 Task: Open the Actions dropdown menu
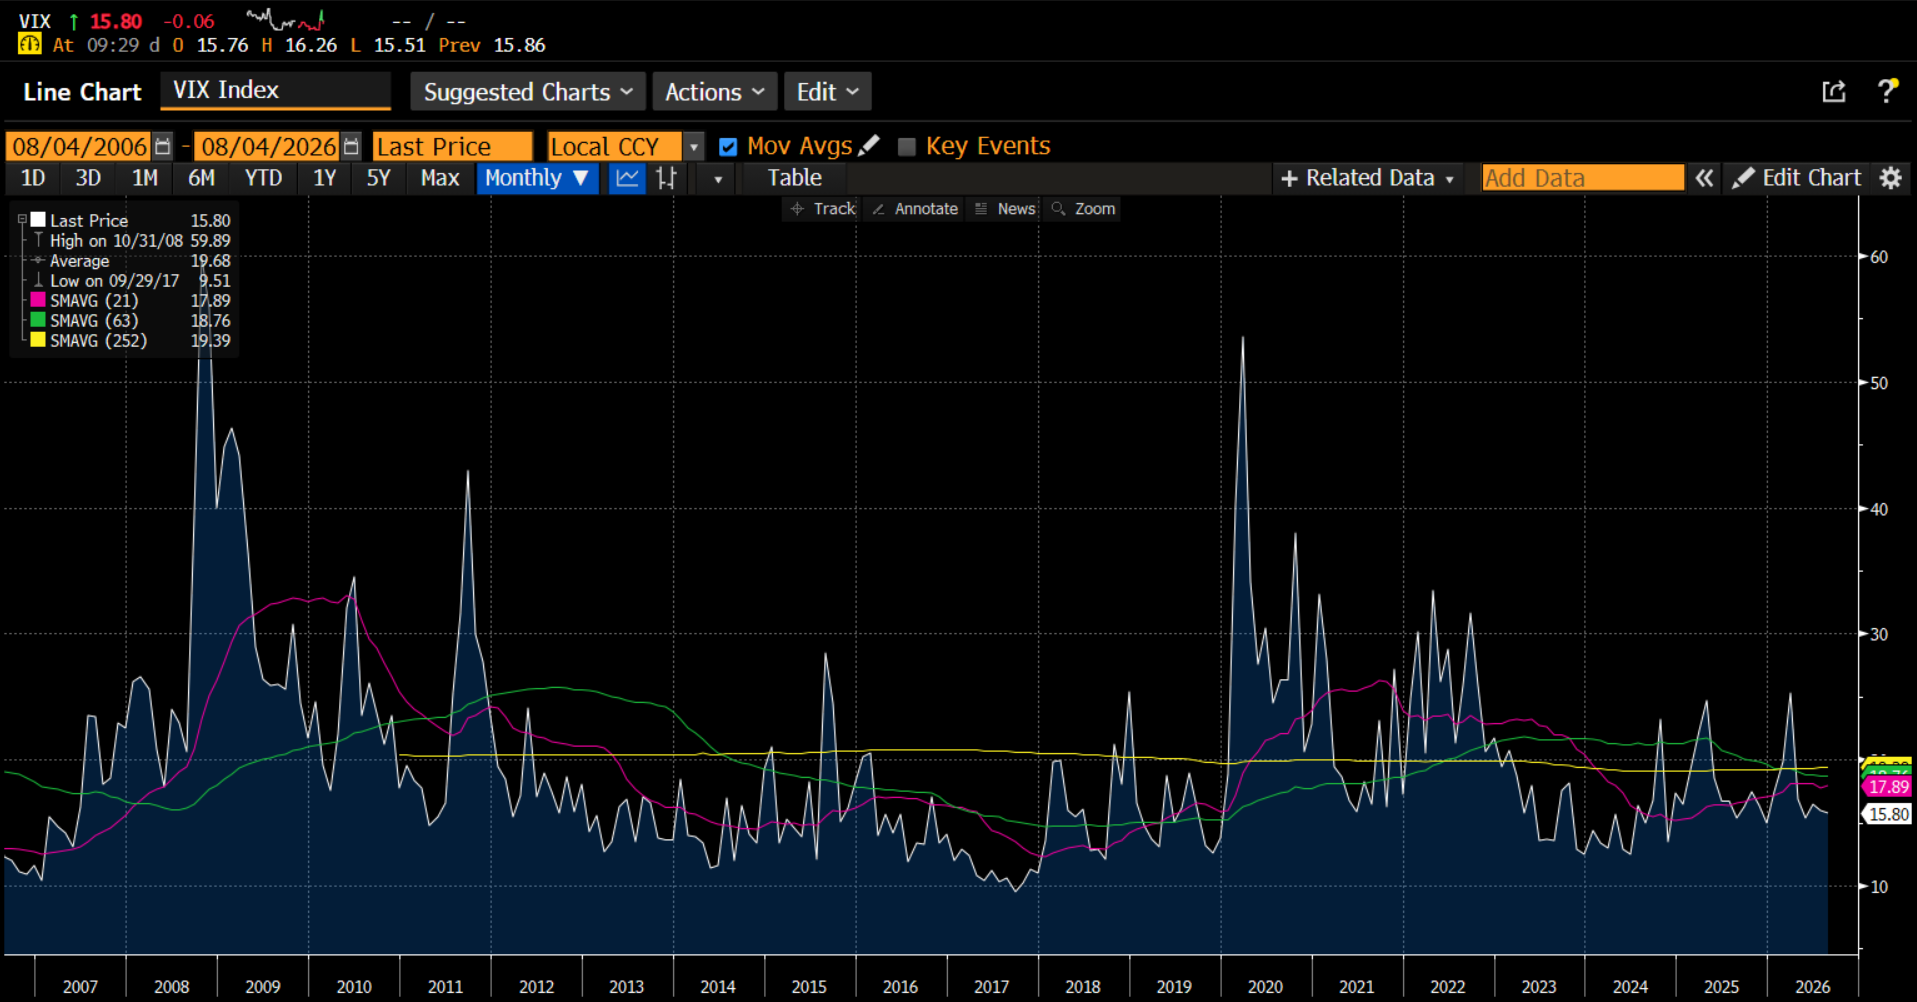pyautogui.click(x=715, y=92)
